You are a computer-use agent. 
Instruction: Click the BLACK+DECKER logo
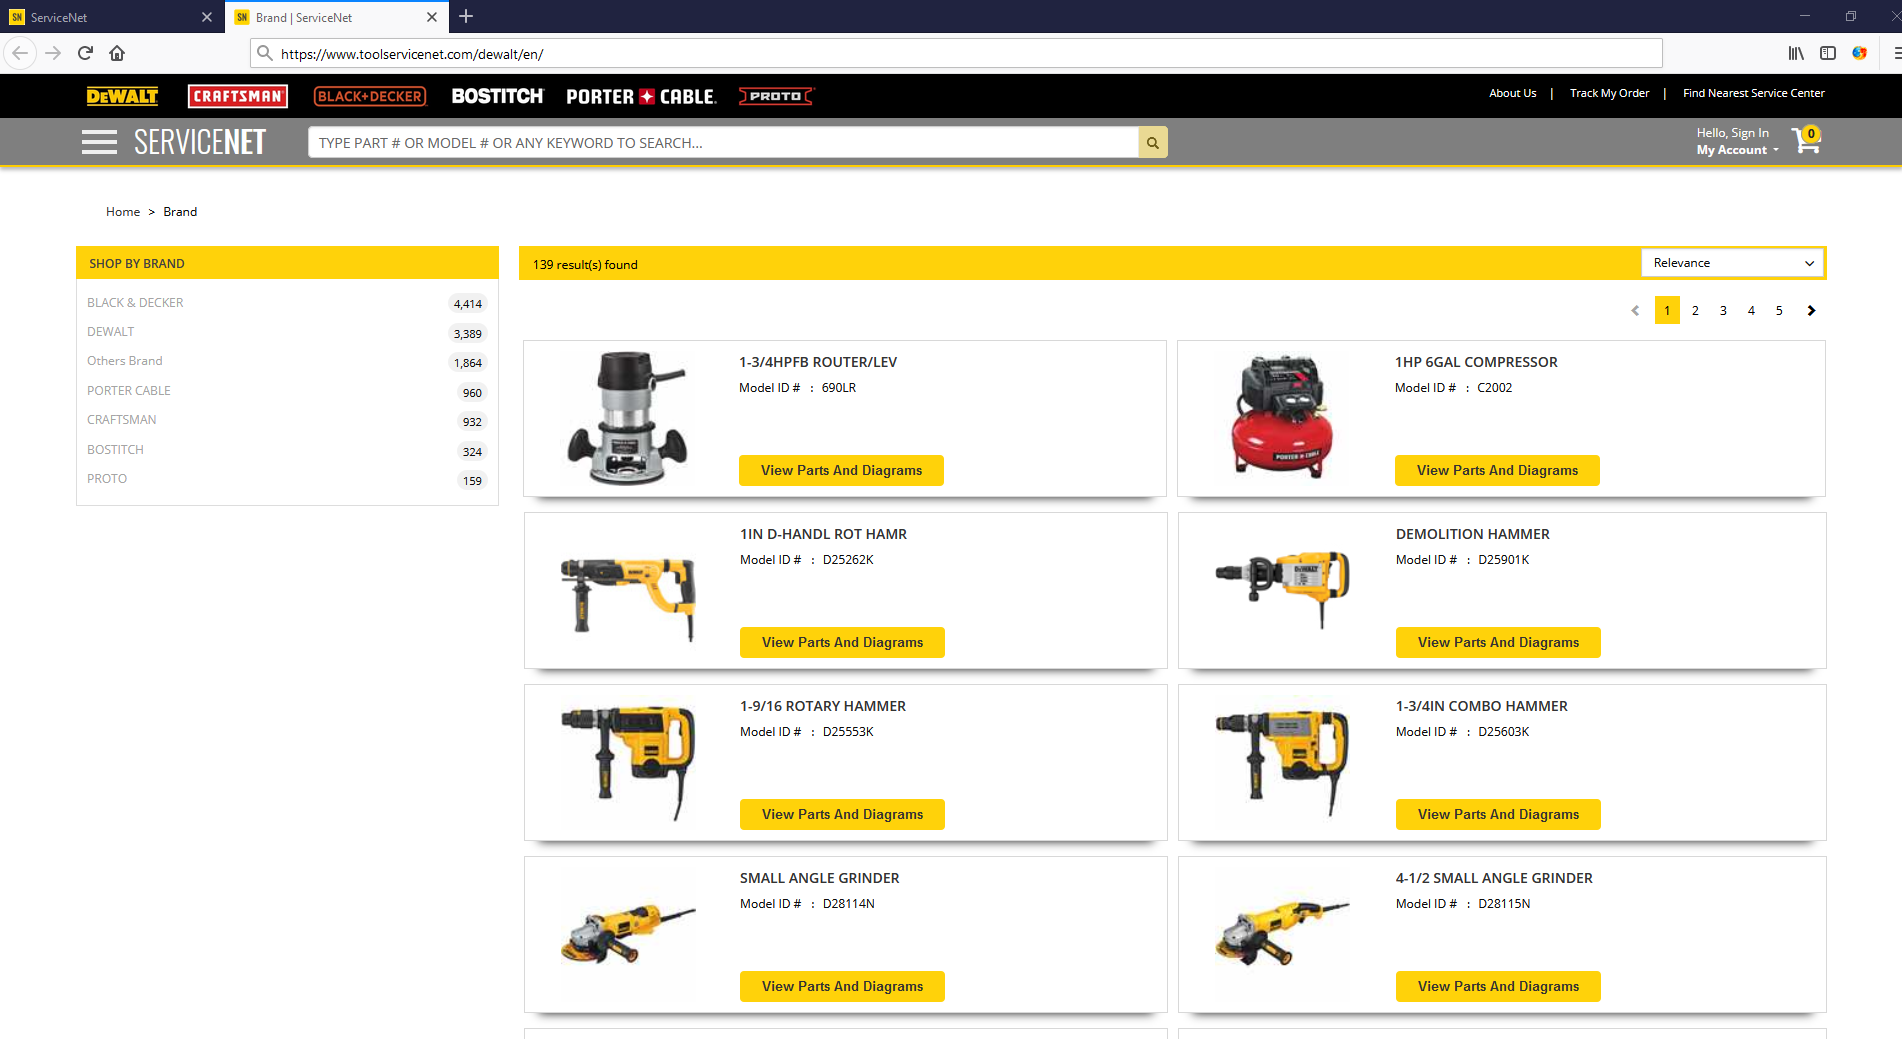pyautogui.click(x=369, y=96)
